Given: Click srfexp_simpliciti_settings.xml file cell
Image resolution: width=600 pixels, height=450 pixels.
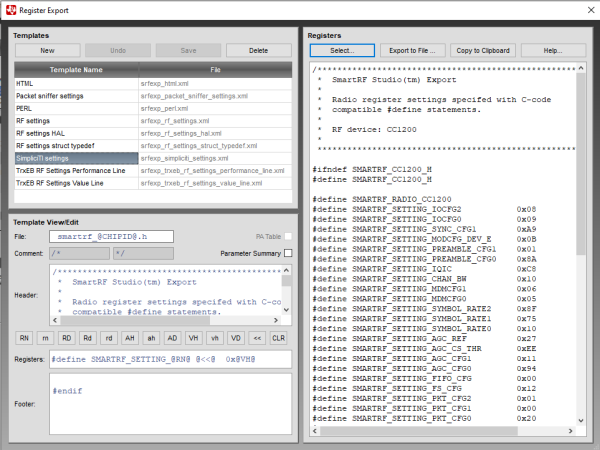Looking at the screenshot, I should point(215,158).
